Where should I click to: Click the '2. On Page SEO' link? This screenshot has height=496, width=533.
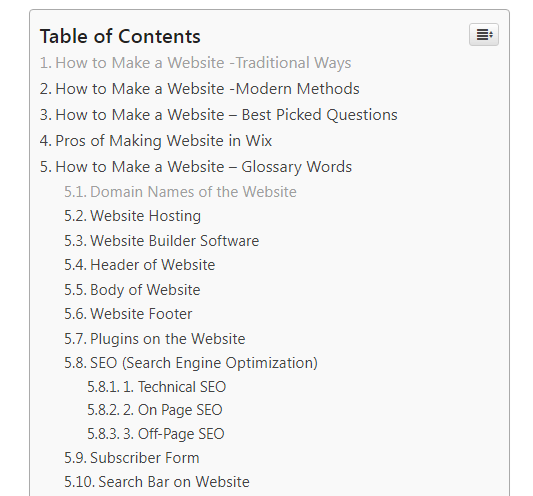click(x=155, y=410)
